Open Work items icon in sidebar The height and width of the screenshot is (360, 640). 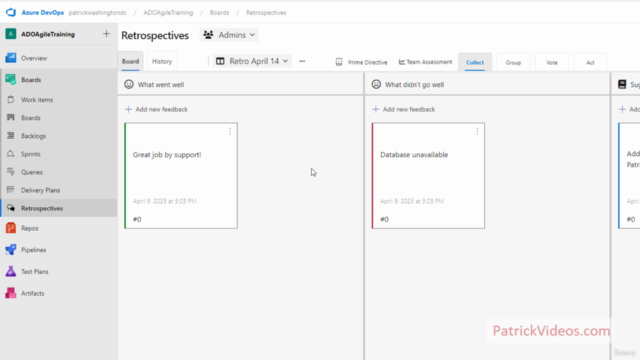(x=11, y=99)
